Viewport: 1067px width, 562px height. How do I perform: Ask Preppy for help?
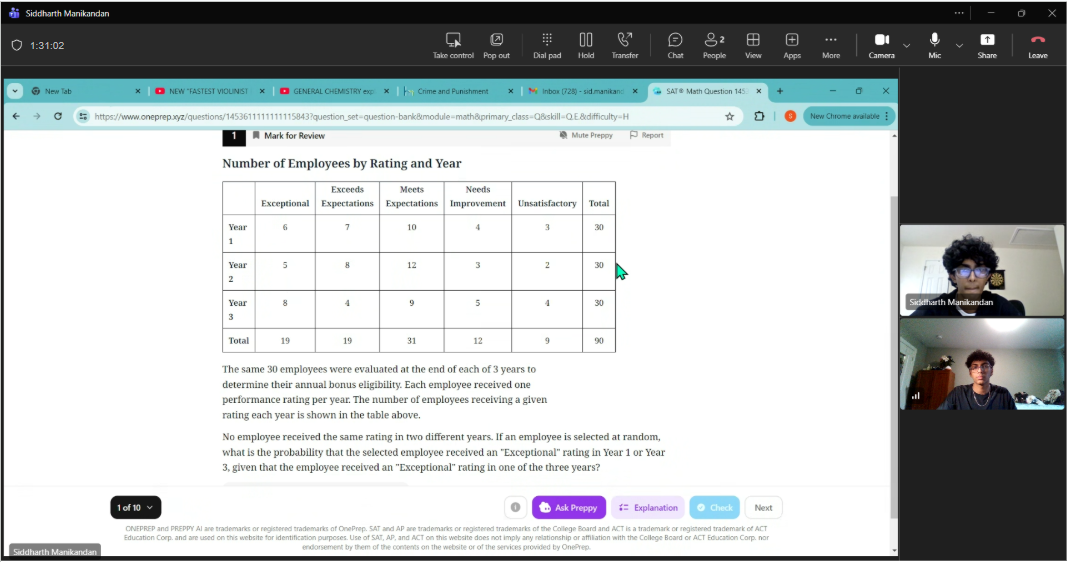point(569,508)
